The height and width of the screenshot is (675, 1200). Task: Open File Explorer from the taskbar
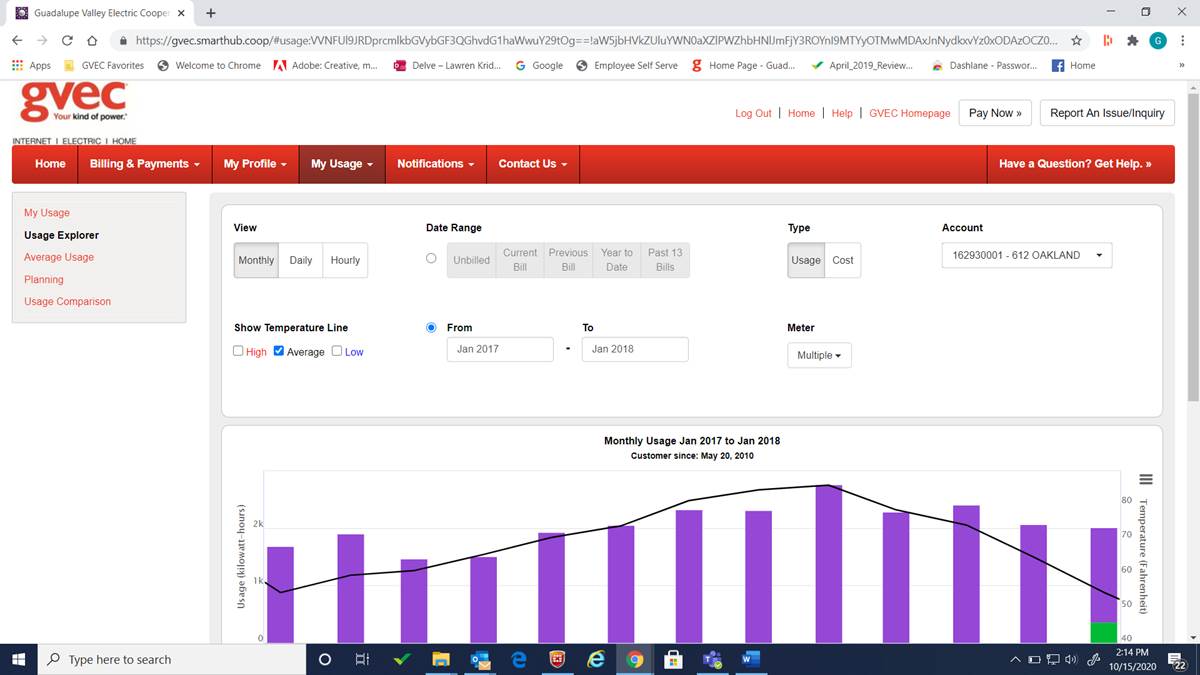click(x=441, y=659)
